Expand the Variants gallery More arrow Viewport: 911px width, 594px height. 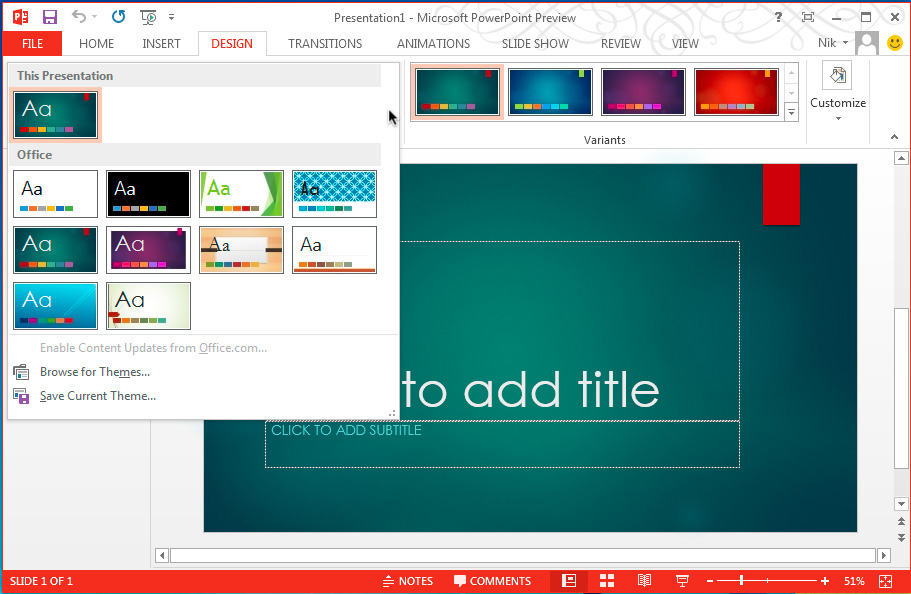click(791, 113)
